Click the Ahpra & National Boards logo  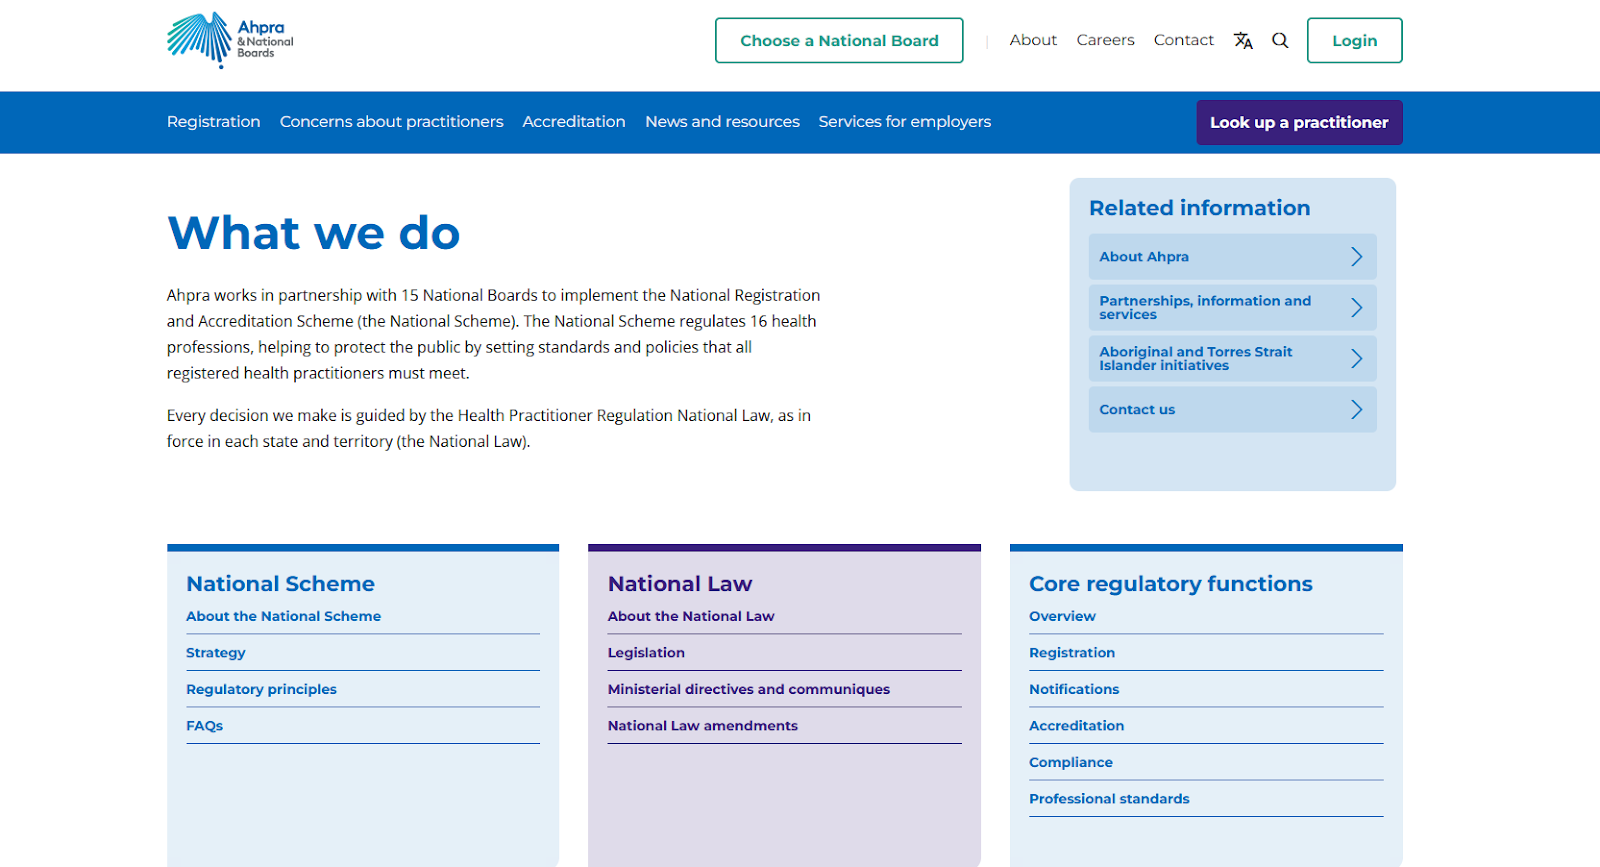coord(230,40)
